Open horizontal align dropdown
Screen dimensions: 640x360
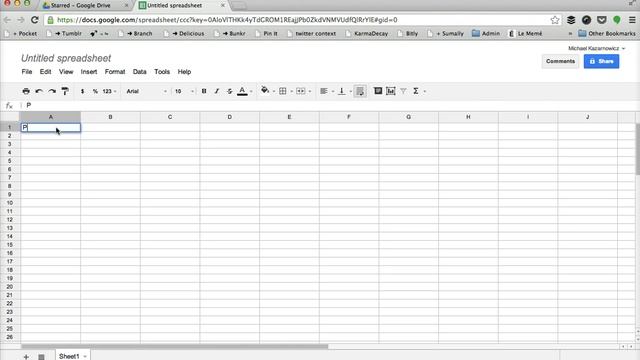327,91
